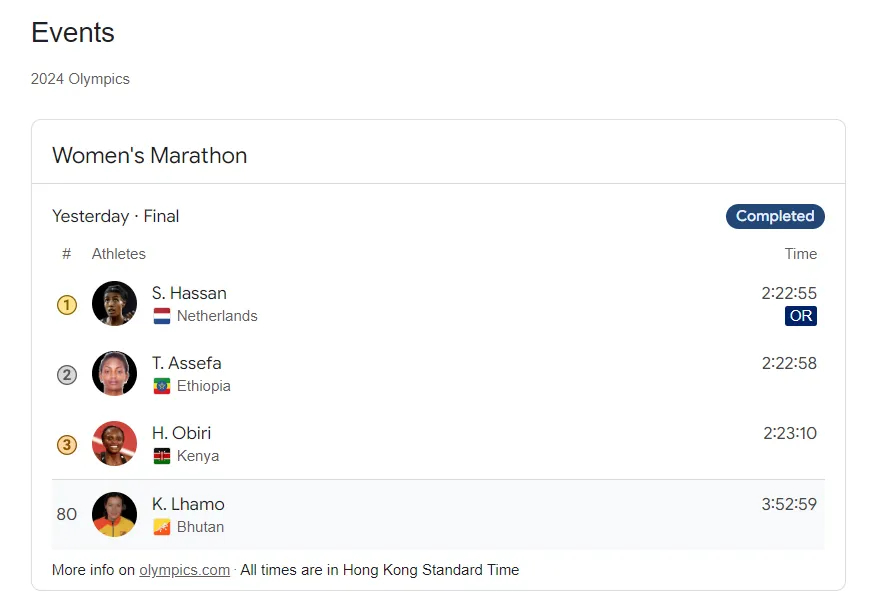Select the Women's Marathon card title

149,156
